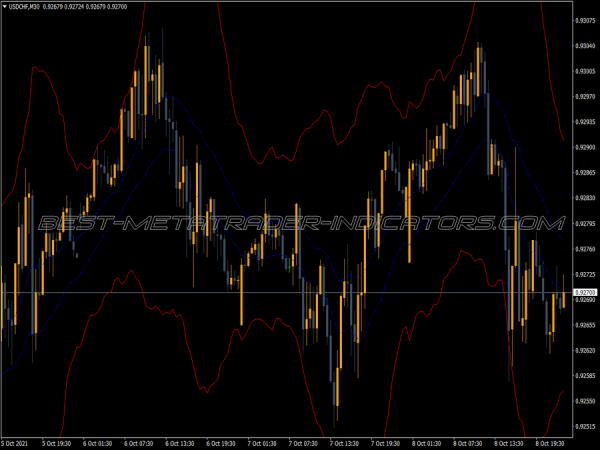Screen dimensions: 600x450
Task: Select the 7 Oct 07:30 time label
Action: [302, 442]
